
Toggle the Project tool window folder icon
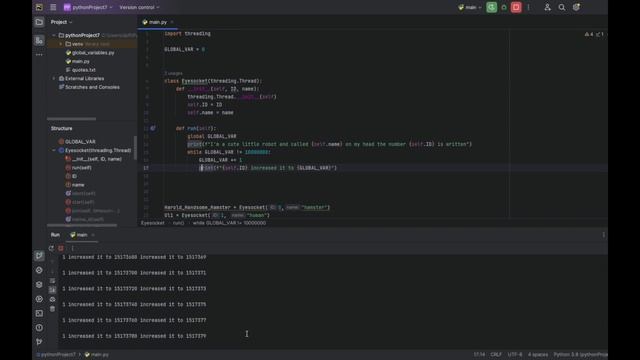point(39,22)
